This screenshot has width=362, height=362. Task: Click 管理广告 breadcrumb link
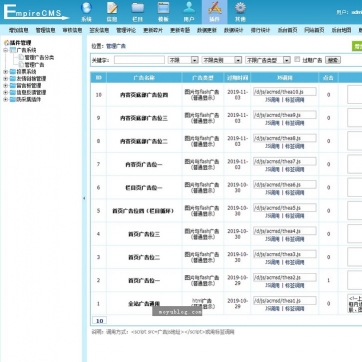[116, 46]
